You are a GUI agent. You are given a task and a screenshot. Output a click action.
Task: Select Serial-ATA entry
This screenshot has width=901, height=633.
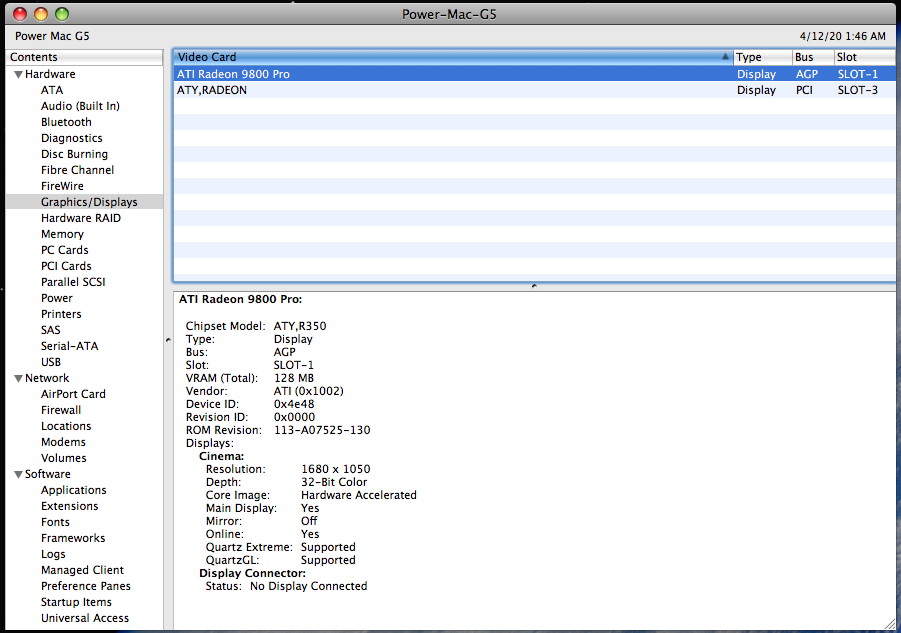69,346
